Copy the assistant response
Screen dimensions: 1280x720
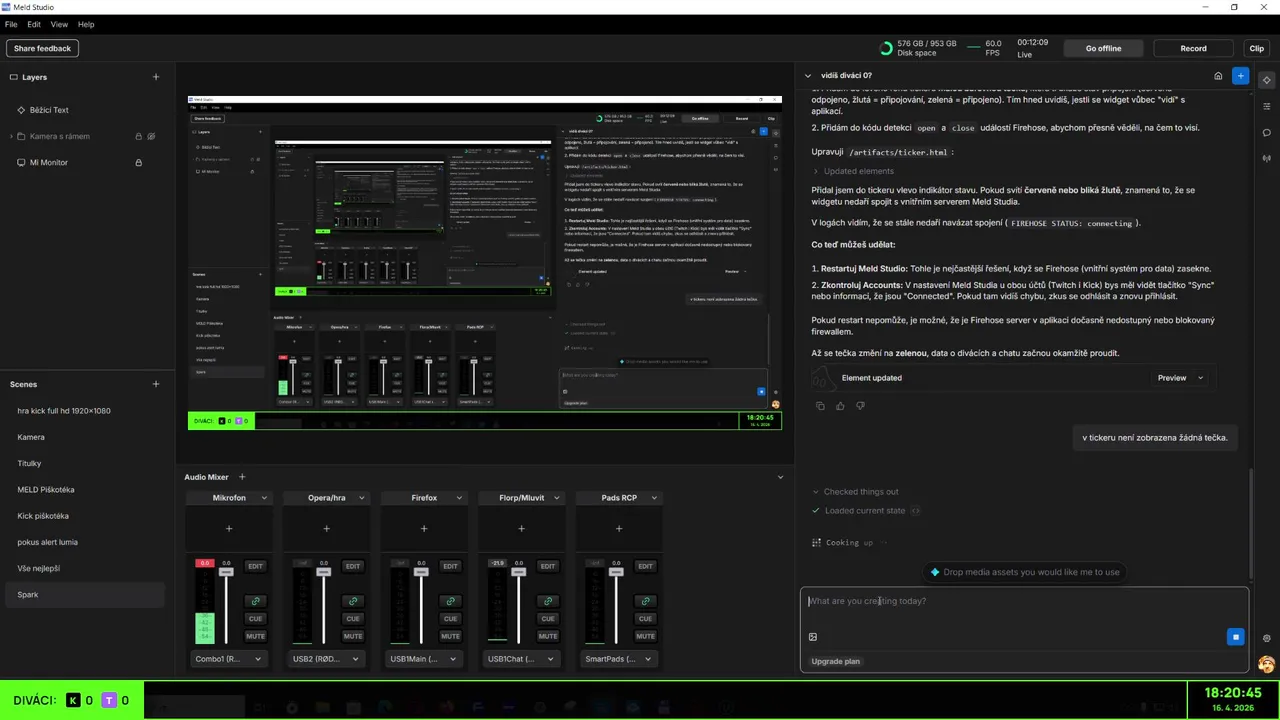[x=820, y=406]
